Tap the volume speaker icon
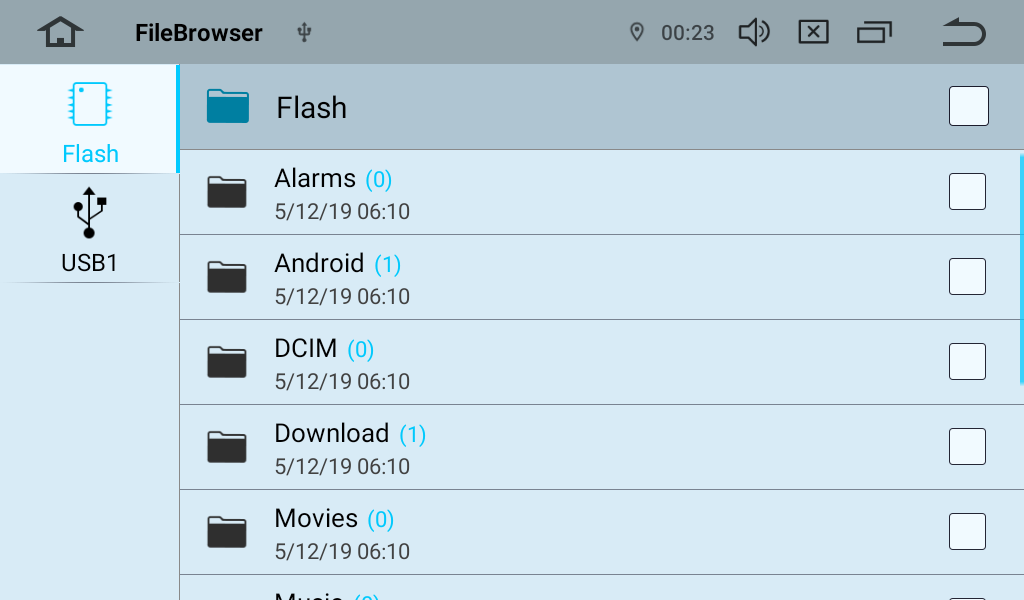 pyautogui.click(x=753, y=33)
